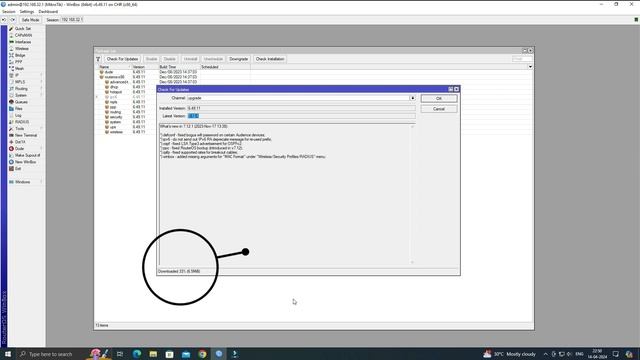The height and width of the screenshot is (360, 640).
Task: Click the redo arrow in the toolbar
Action: click(x=13, y=20)
